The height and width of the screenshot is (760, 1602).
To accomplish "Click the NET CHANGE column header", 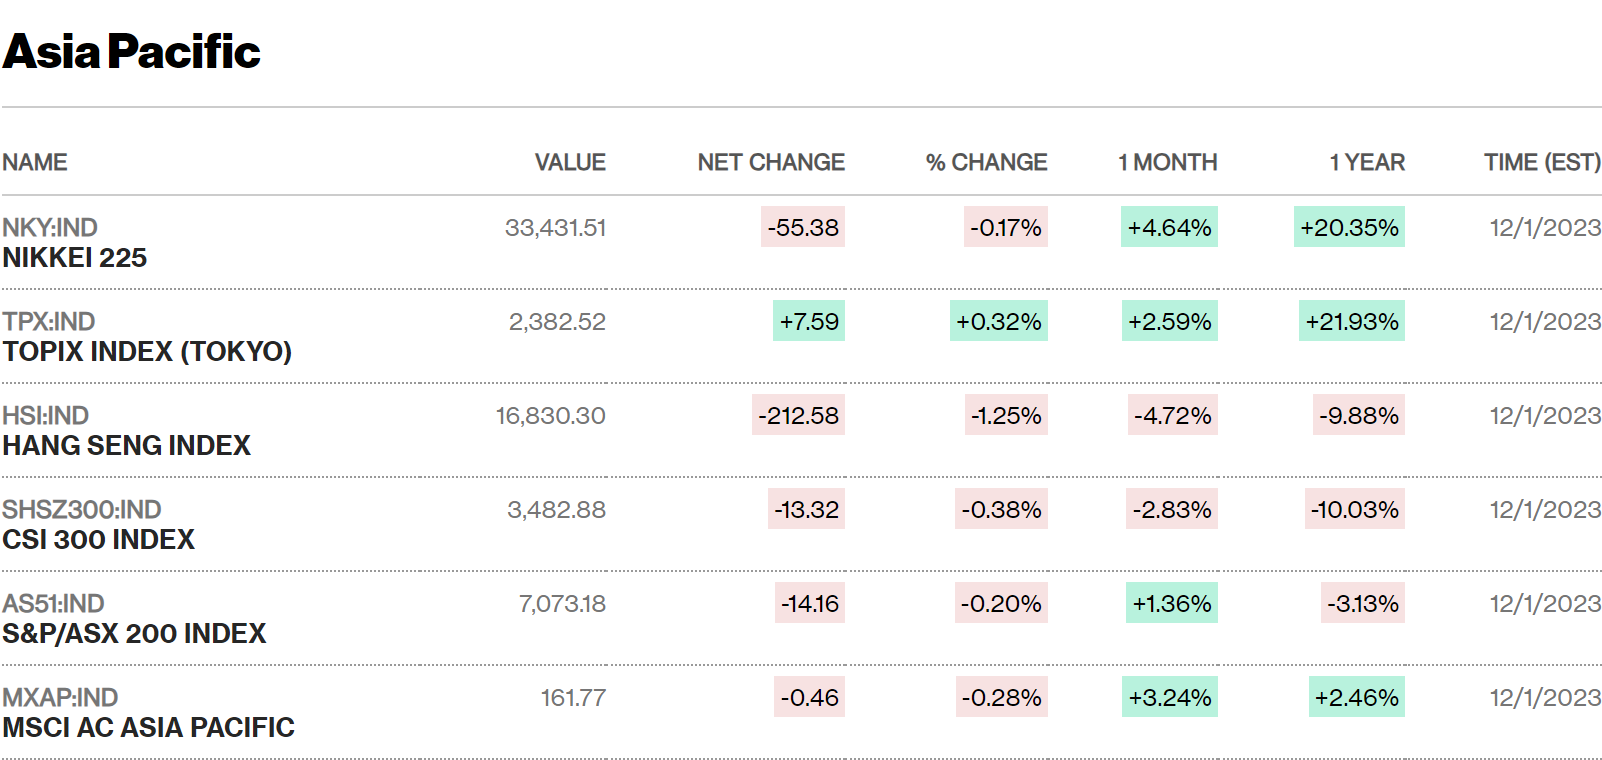I will 771,162.
